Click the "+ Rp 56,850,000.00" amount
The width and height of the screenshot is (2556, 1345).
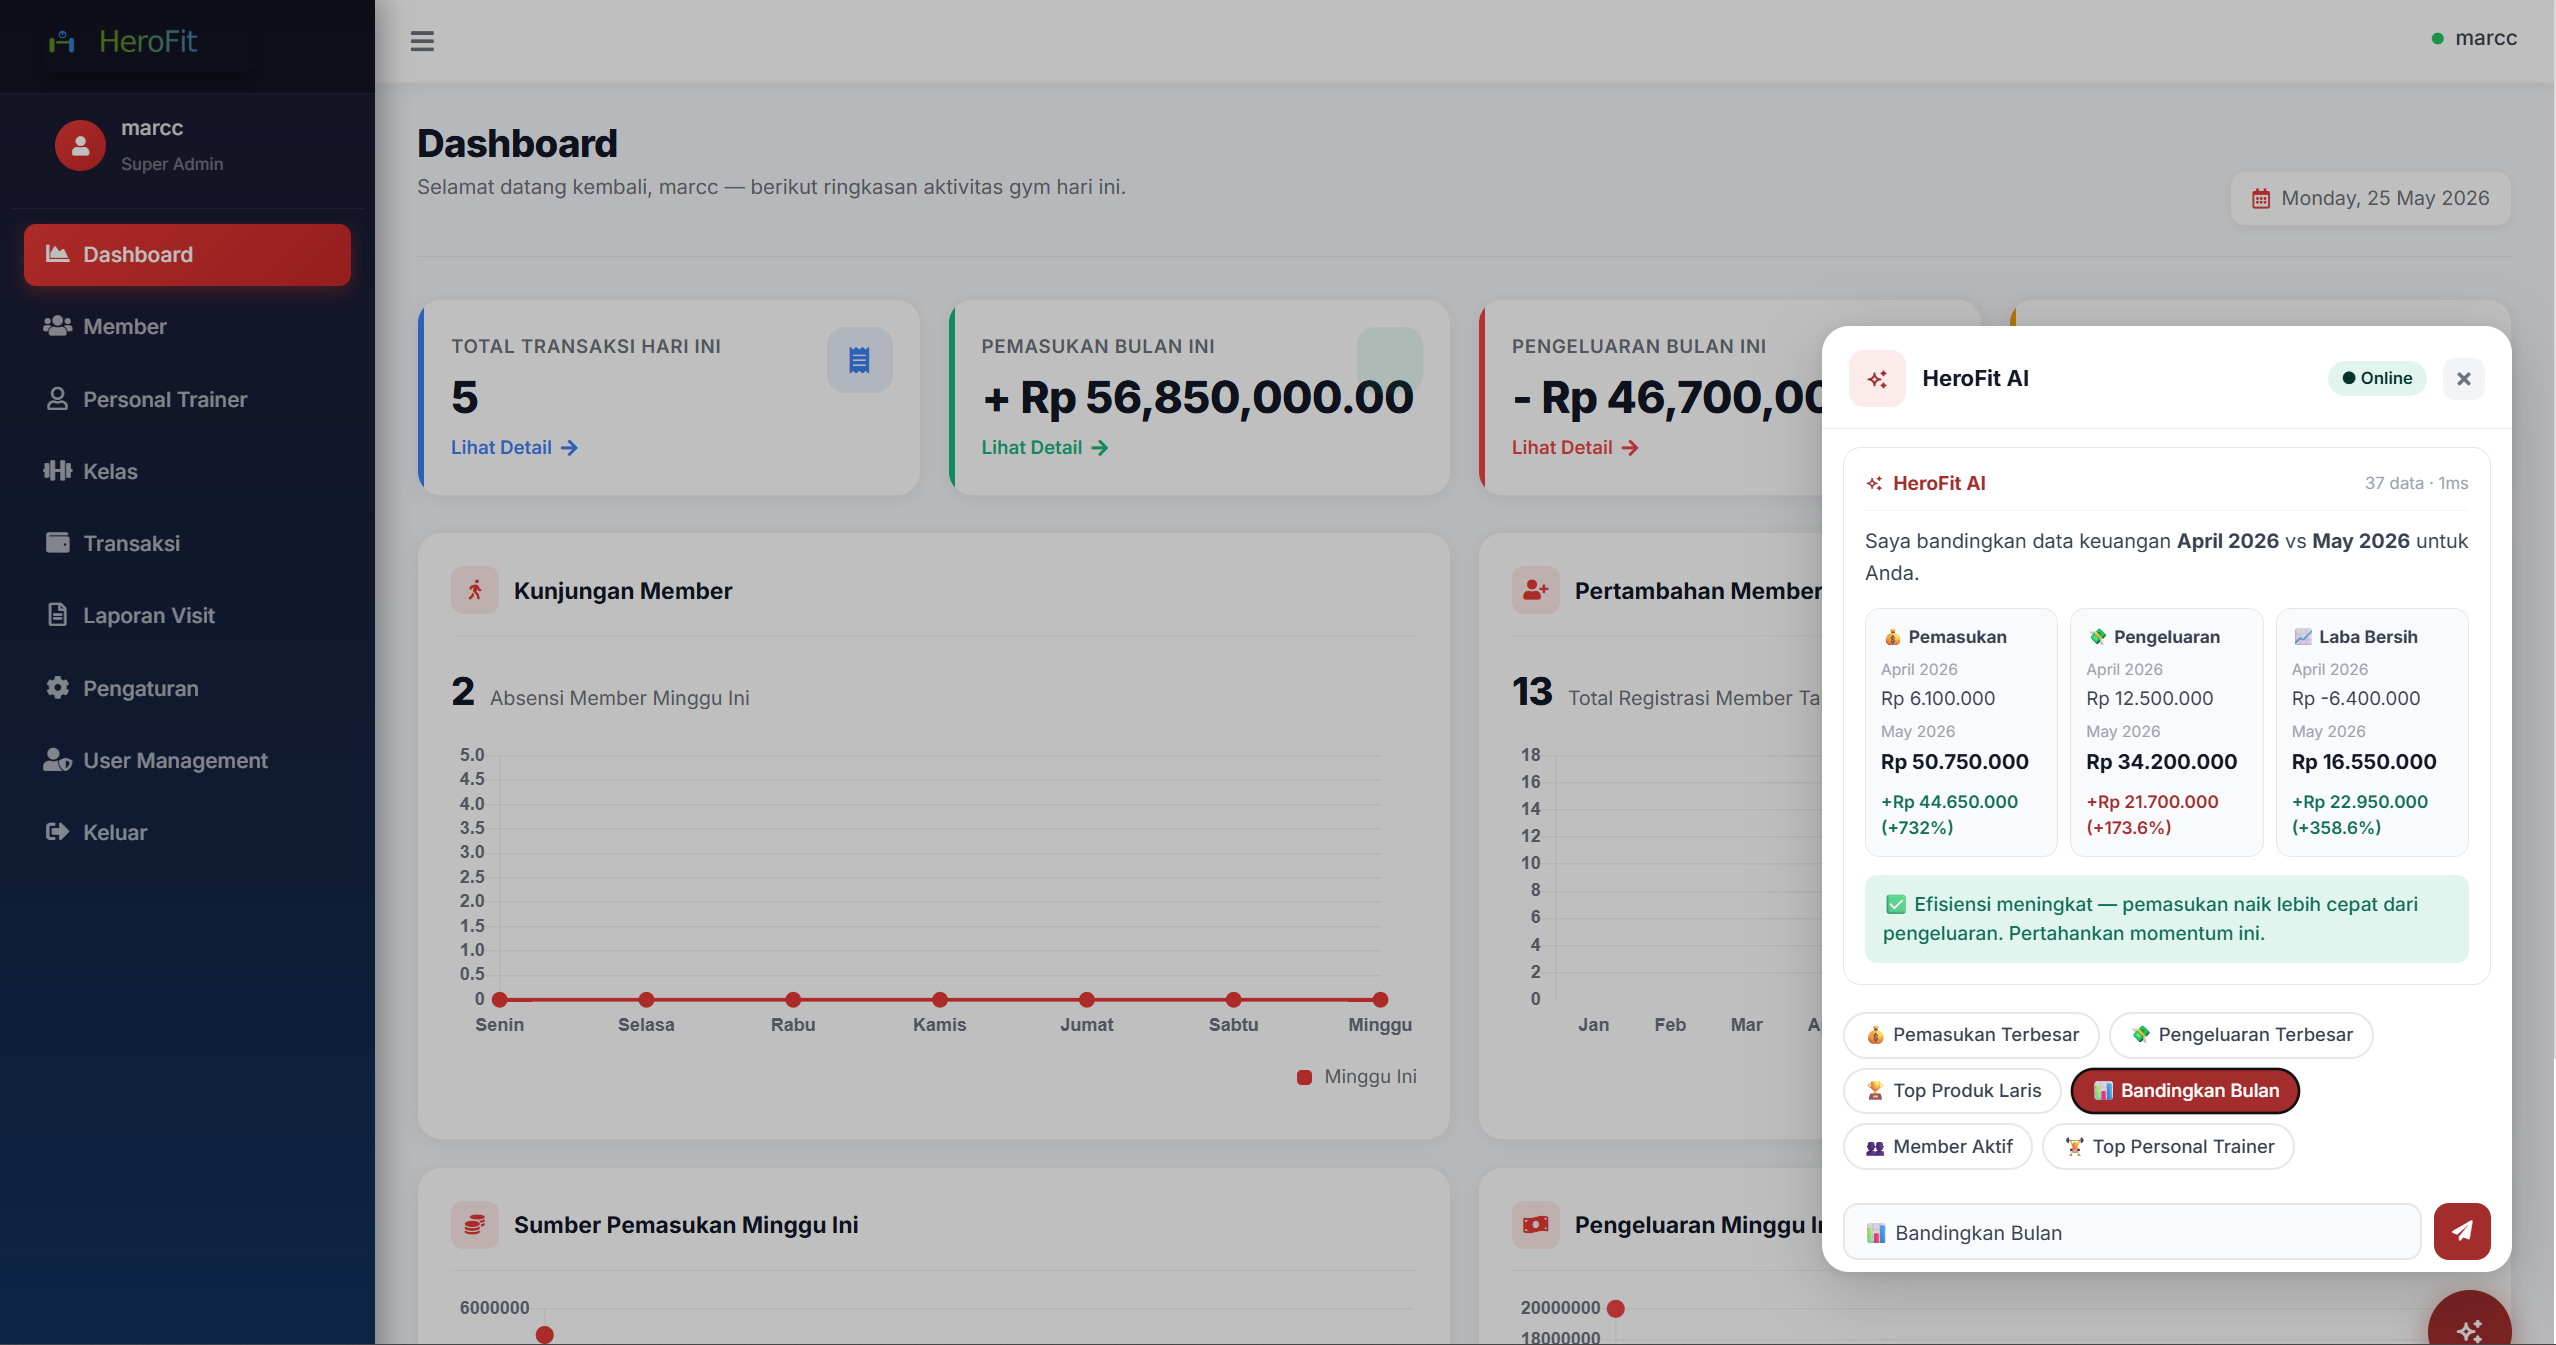click(1198, 398)
